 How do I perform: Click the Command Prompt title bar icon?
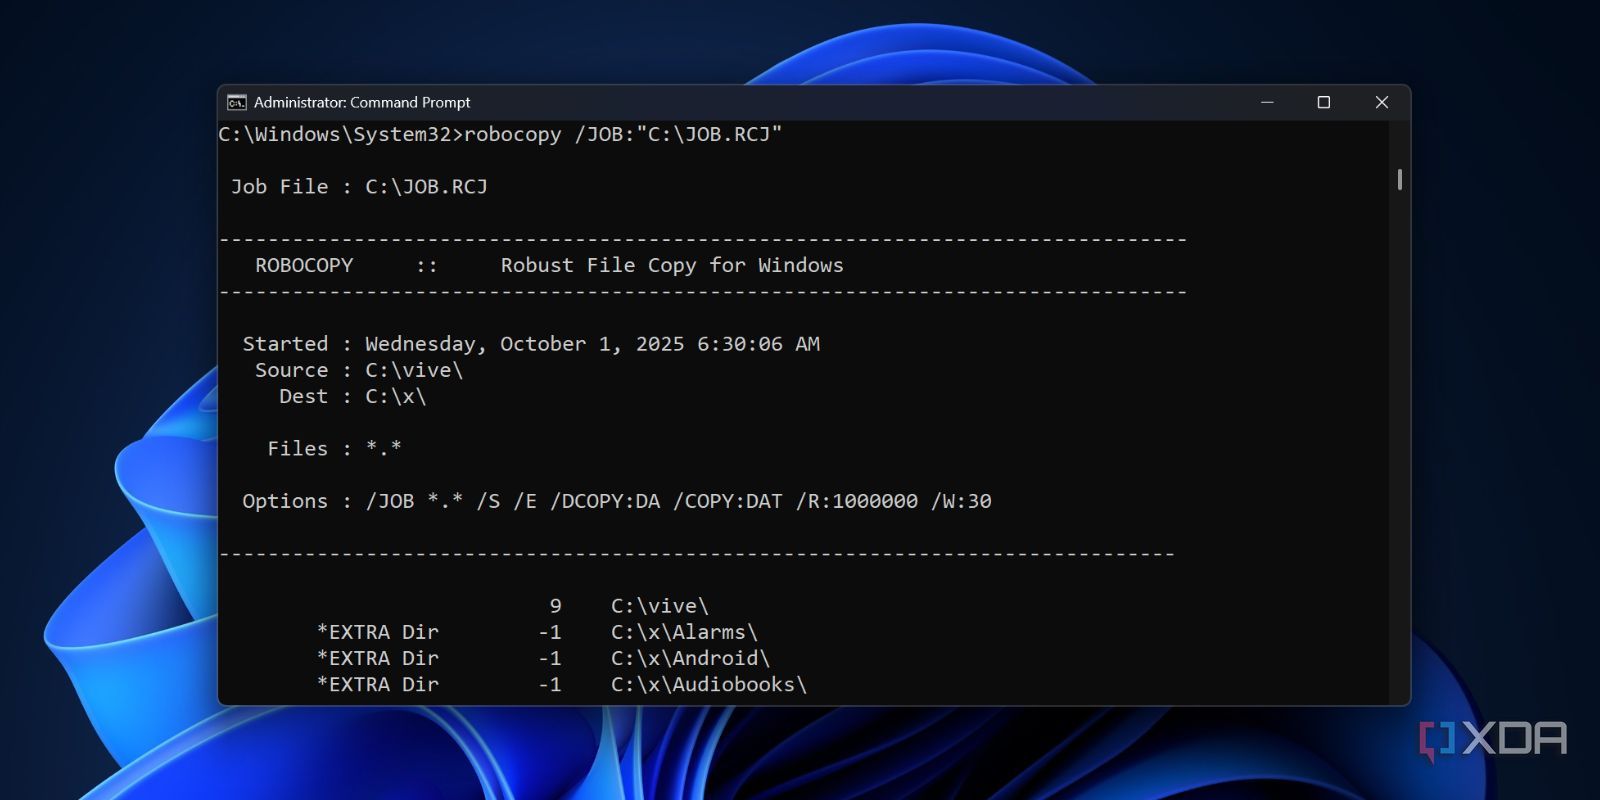click(237, 103)
